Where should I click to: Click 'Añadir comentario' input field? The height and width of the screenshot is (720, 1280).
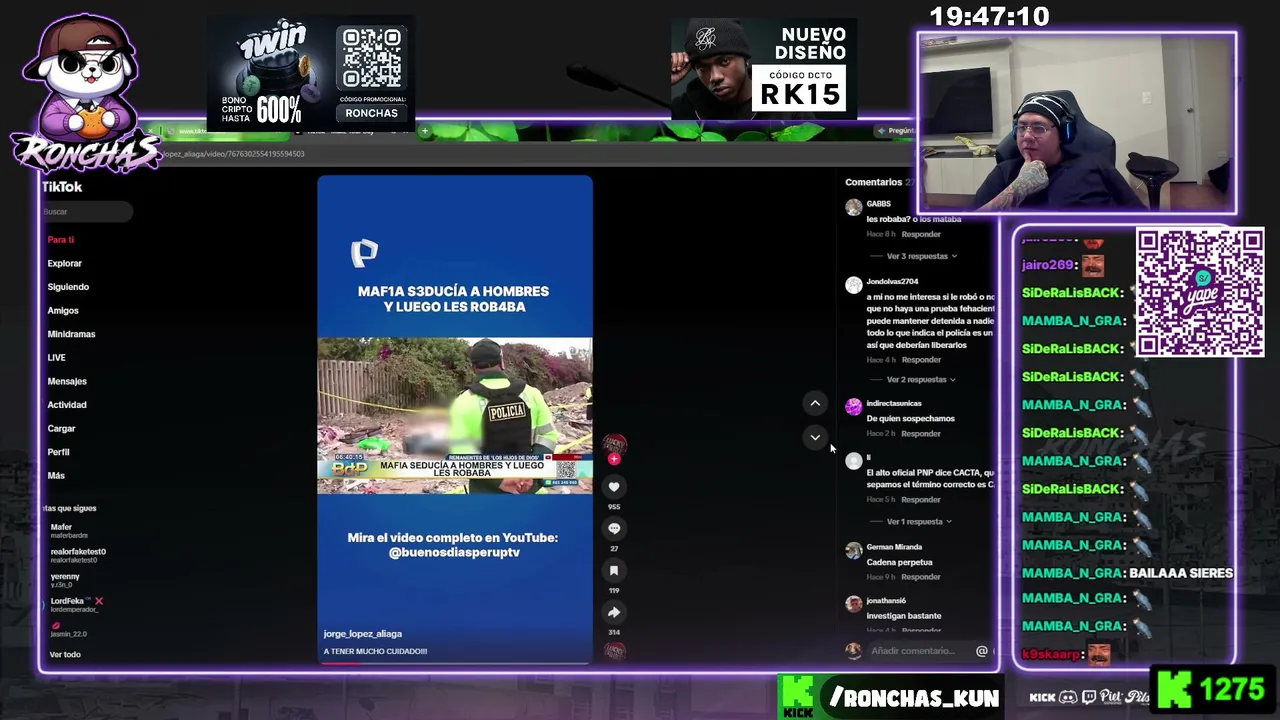click(919, 651)
